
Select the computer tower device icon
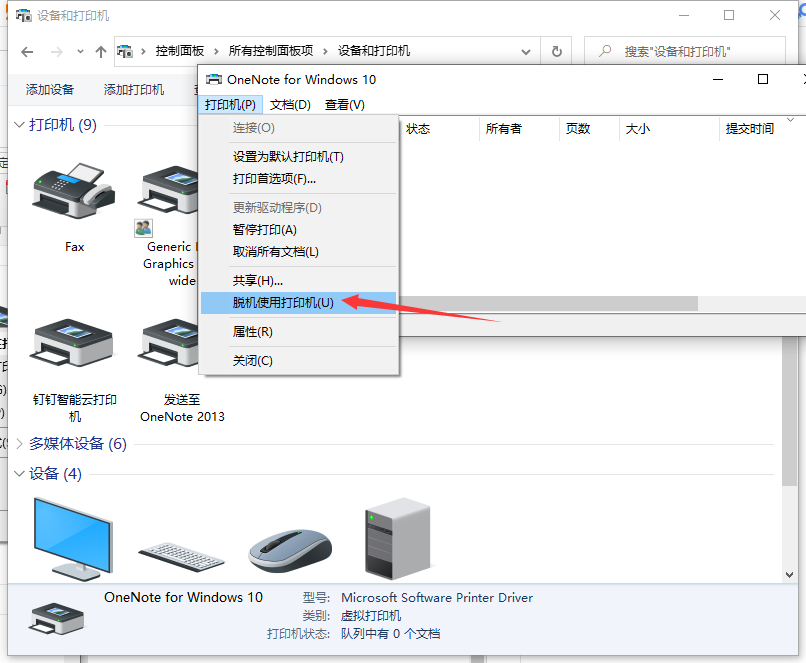click(x=397, y=538)
